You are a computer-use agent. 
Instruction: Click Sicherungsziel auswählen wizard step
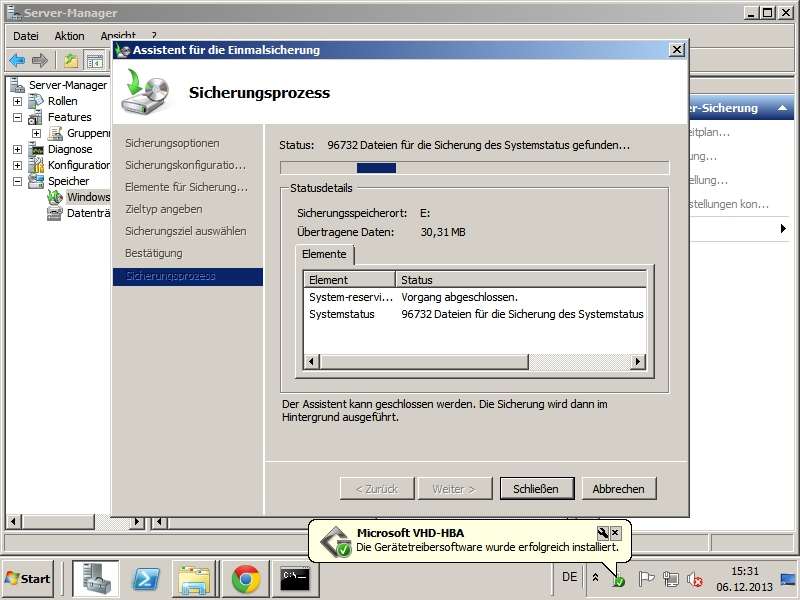click(185, 231)
